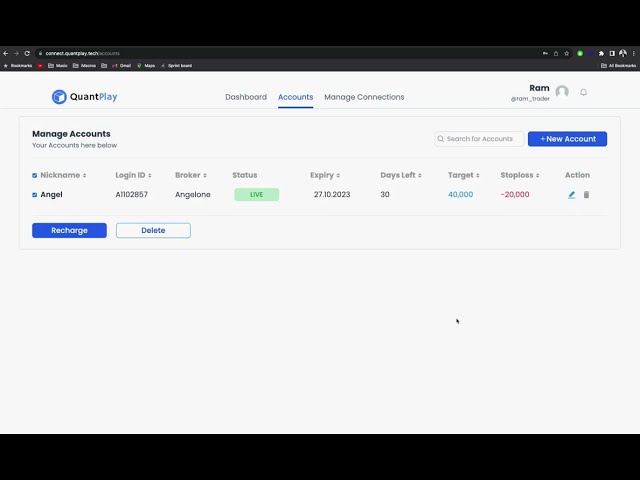Switch to the Dashboard tab

(246, 97)
